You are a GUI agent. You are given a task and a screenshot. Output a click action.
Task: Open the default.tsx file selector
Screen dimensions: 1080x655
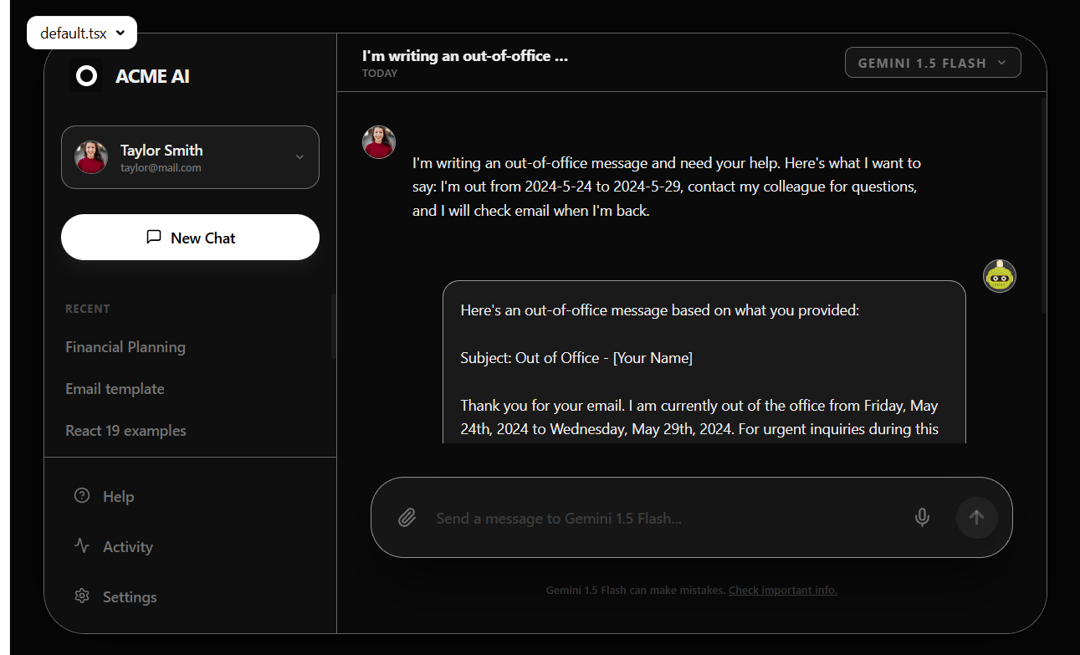coord(82,33)
